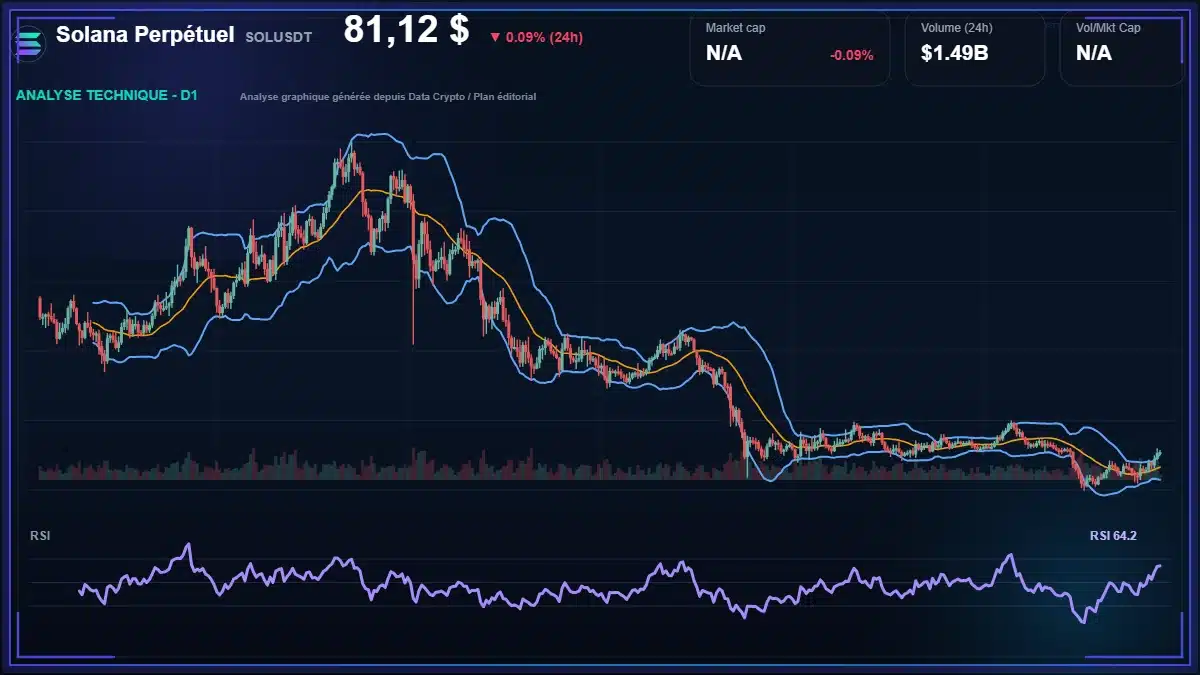
Task: Click the -0.09% value in Market cap card
Action: click(852, 55)
